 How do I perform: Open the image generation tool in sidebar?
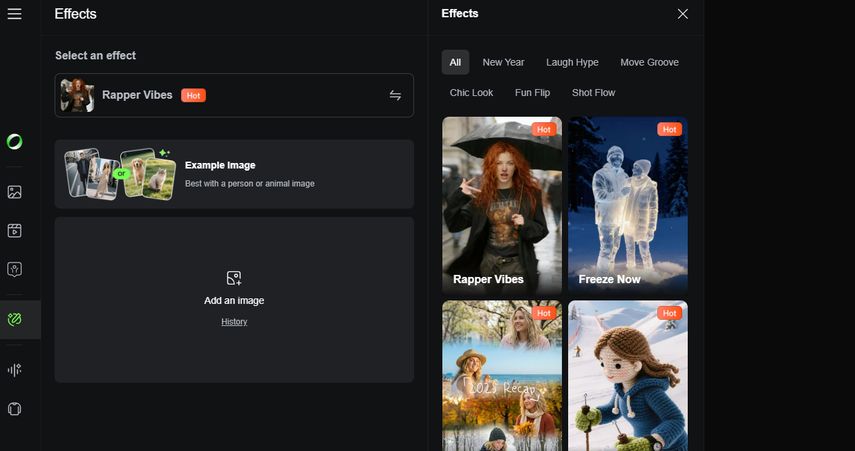pyautogui.click(x=14, y=192)
